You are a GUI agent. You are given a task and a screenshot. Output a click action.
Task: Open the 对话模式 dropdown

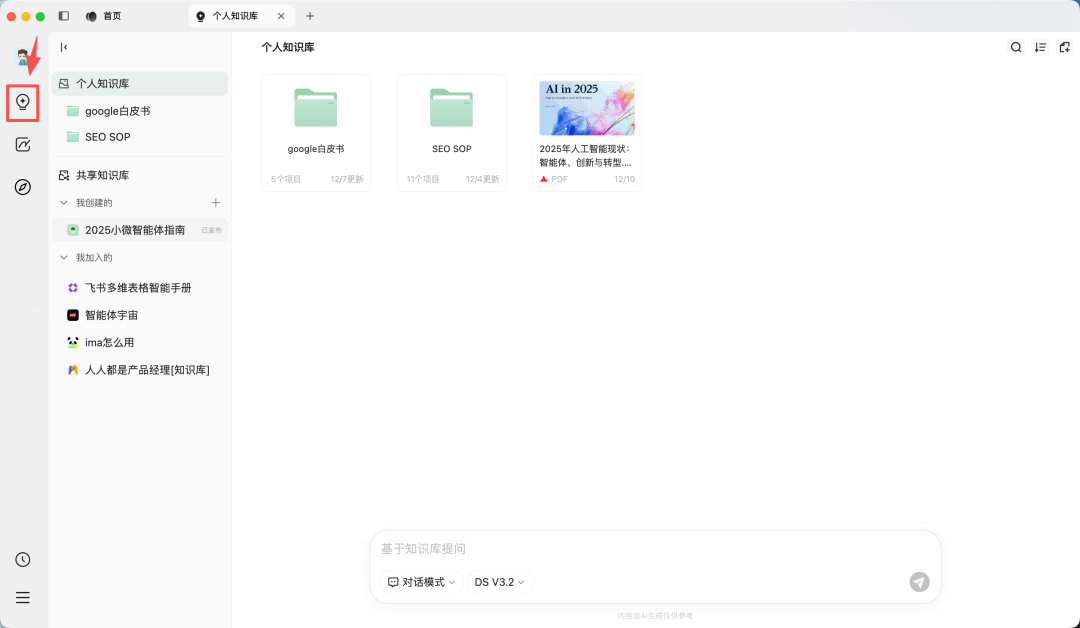coord(420,582)
